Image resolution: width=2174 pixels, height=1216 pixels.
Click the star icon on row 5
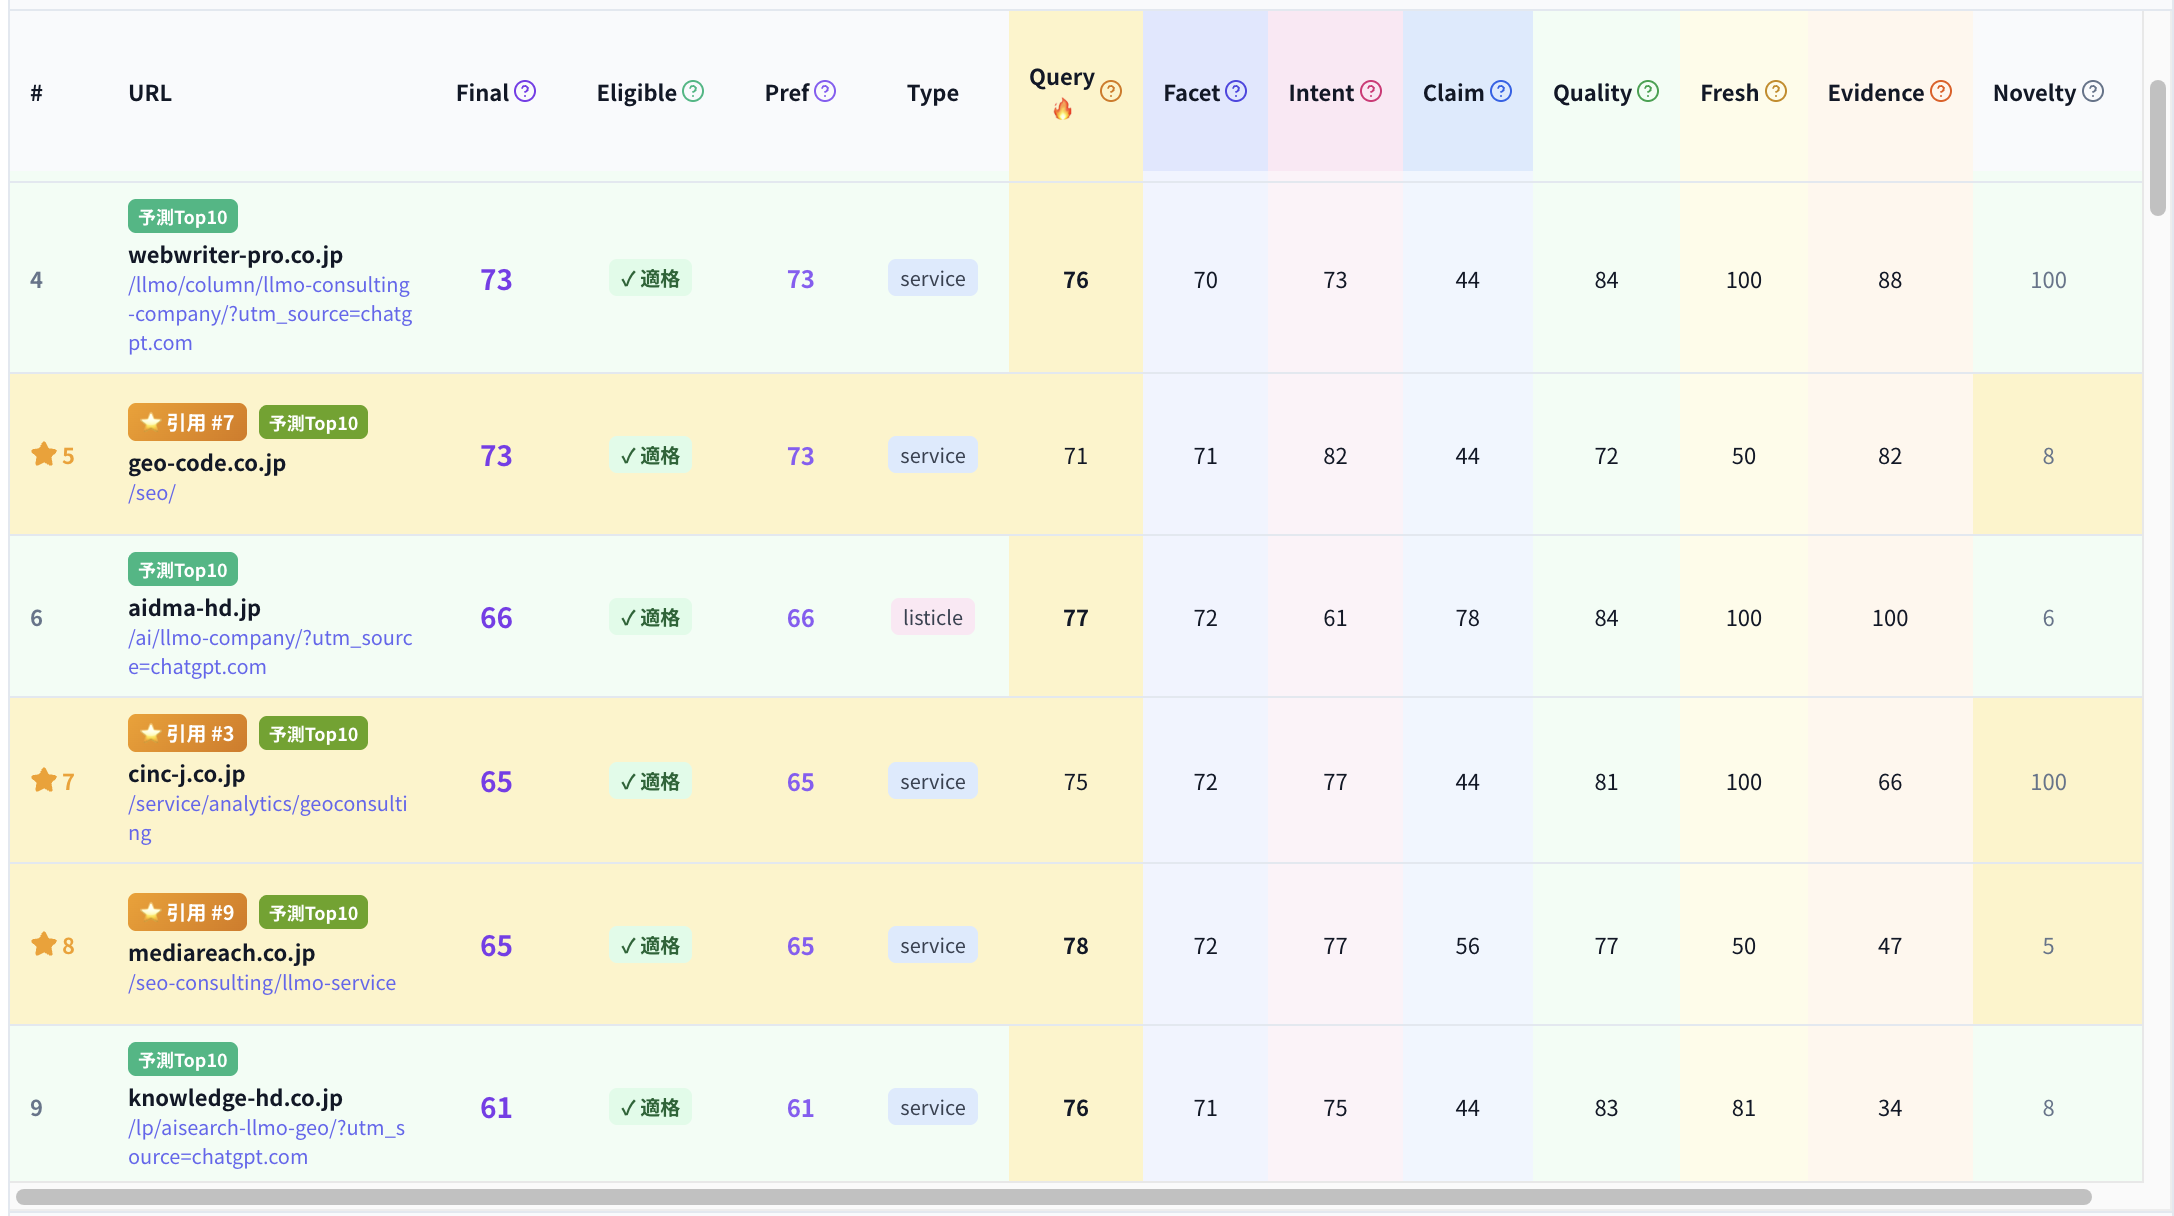44,455
